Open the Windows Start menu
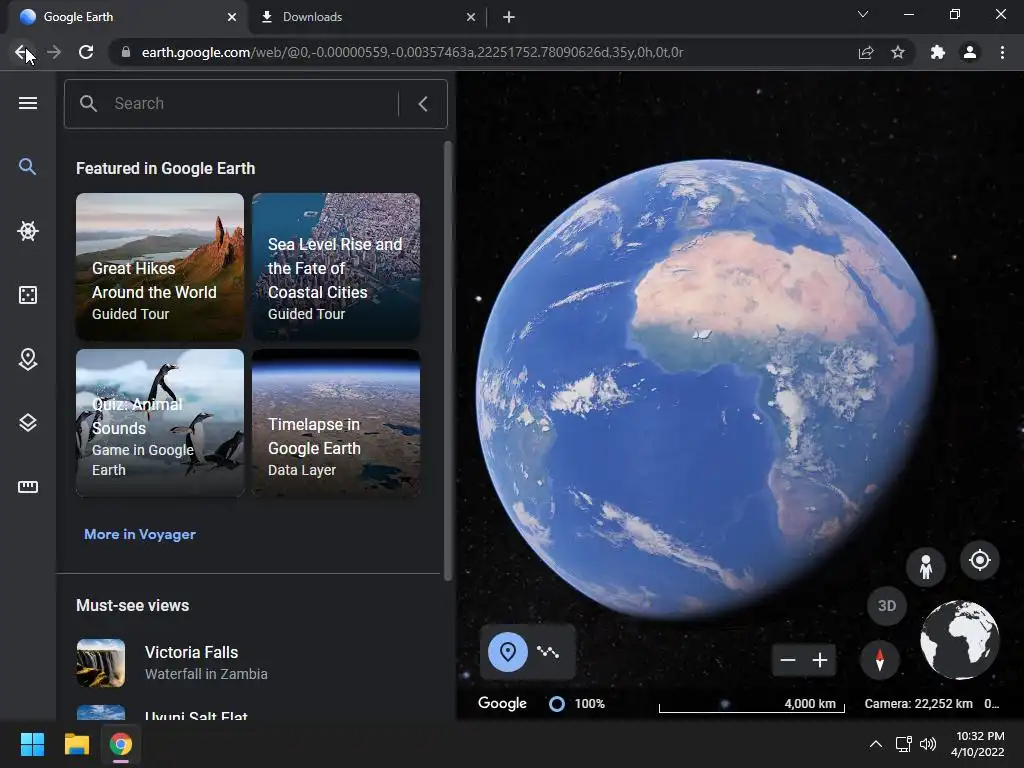This screenshot has height=768, width=1024. point(32,744)
